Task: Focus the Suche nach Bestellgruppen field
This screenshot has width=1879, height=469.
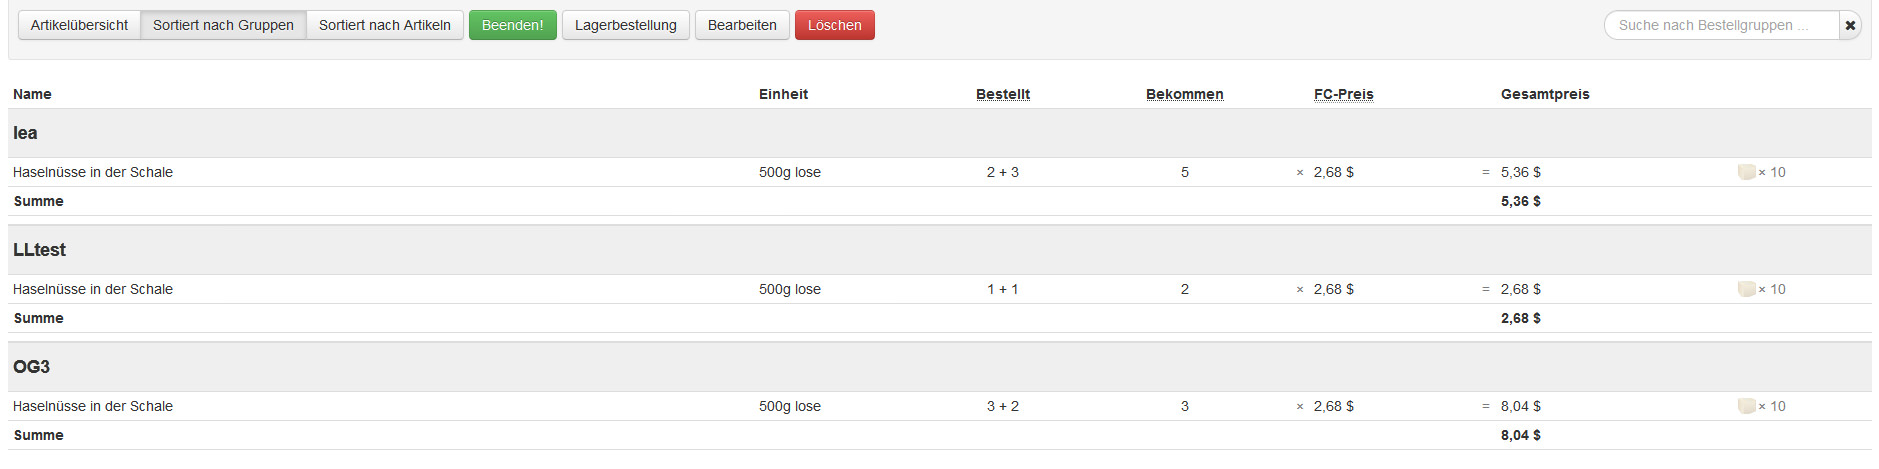Action: [x=1720, y=25]
